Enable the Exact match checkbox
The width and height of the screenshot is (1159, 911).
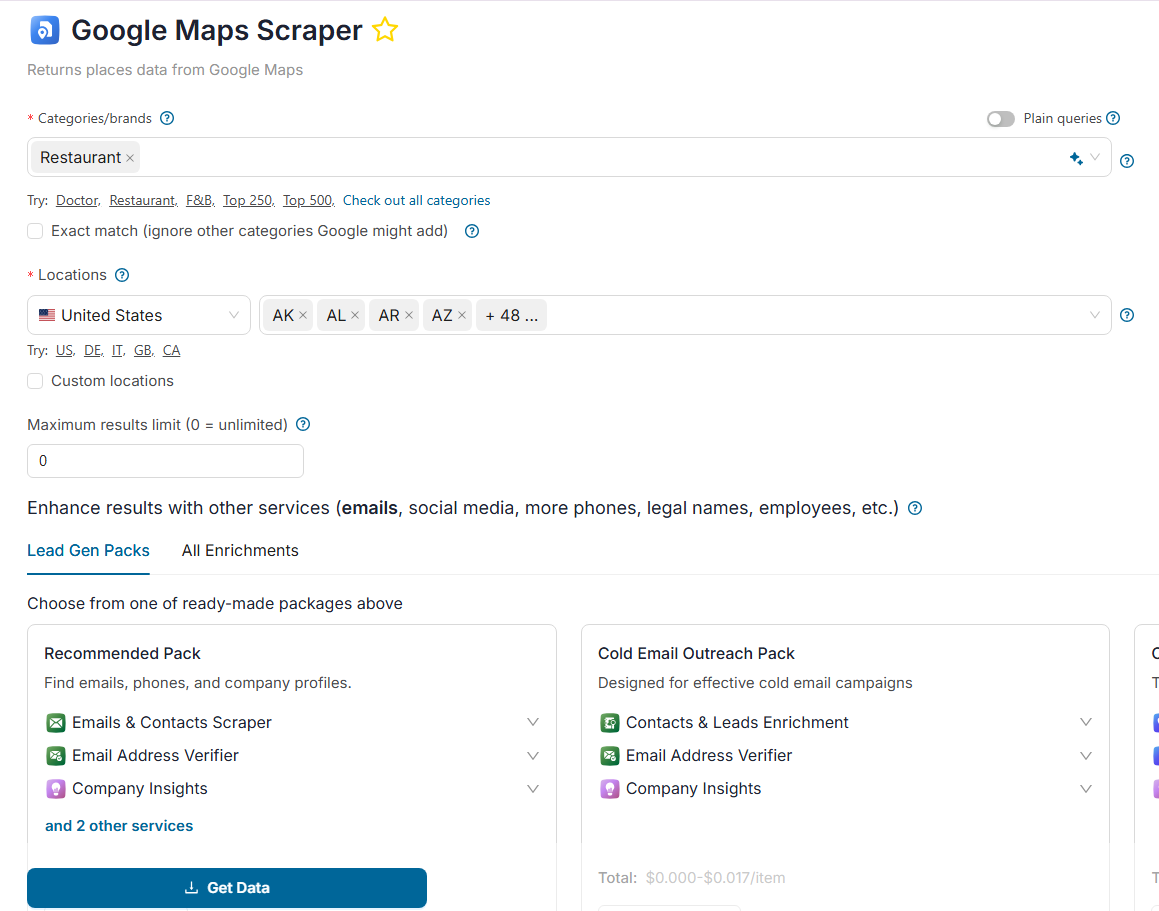point(35,231)
